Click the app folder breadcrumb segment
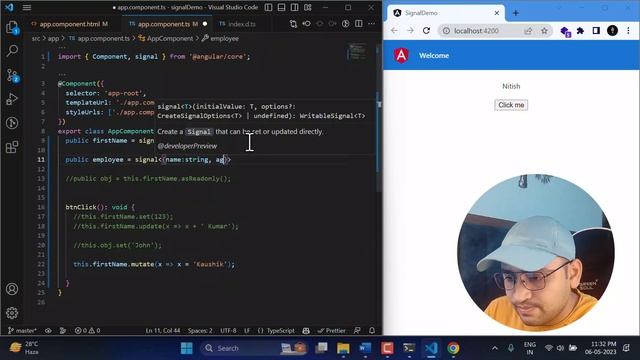The height and width of the screenshot is (360, 640). coord(53,39)
